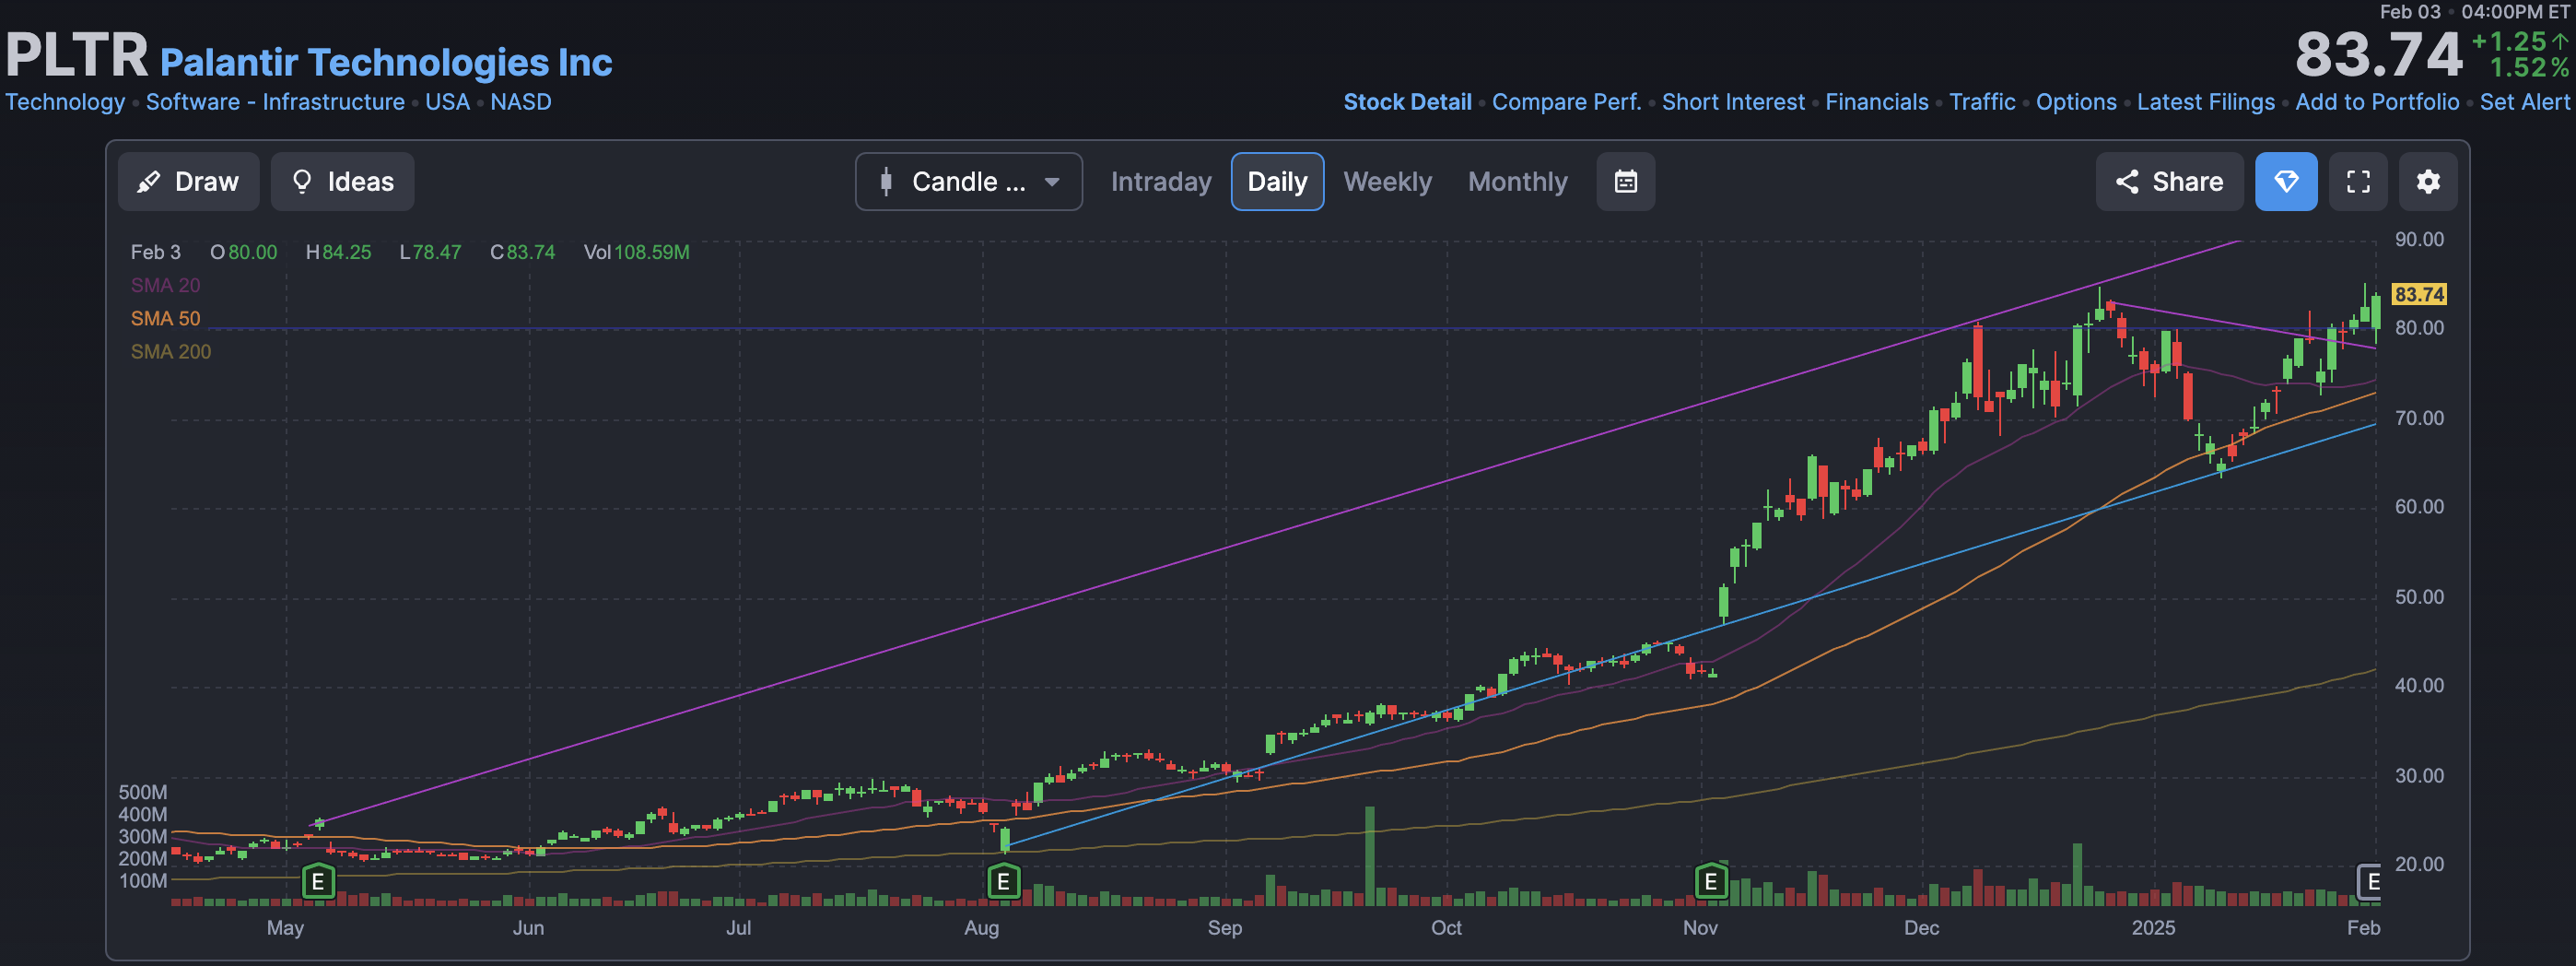The height and width of the screenshot is (966, 2576).
Task: Open the Traffic link
Action: pos(1982,102)
